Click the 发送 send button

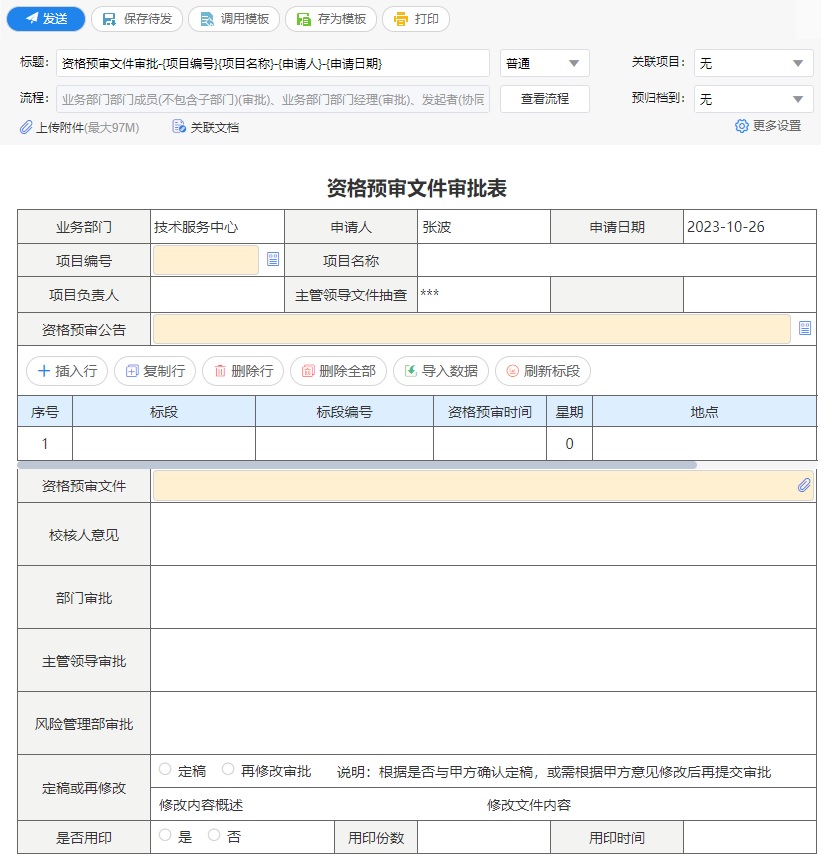(x=46, y=19)
